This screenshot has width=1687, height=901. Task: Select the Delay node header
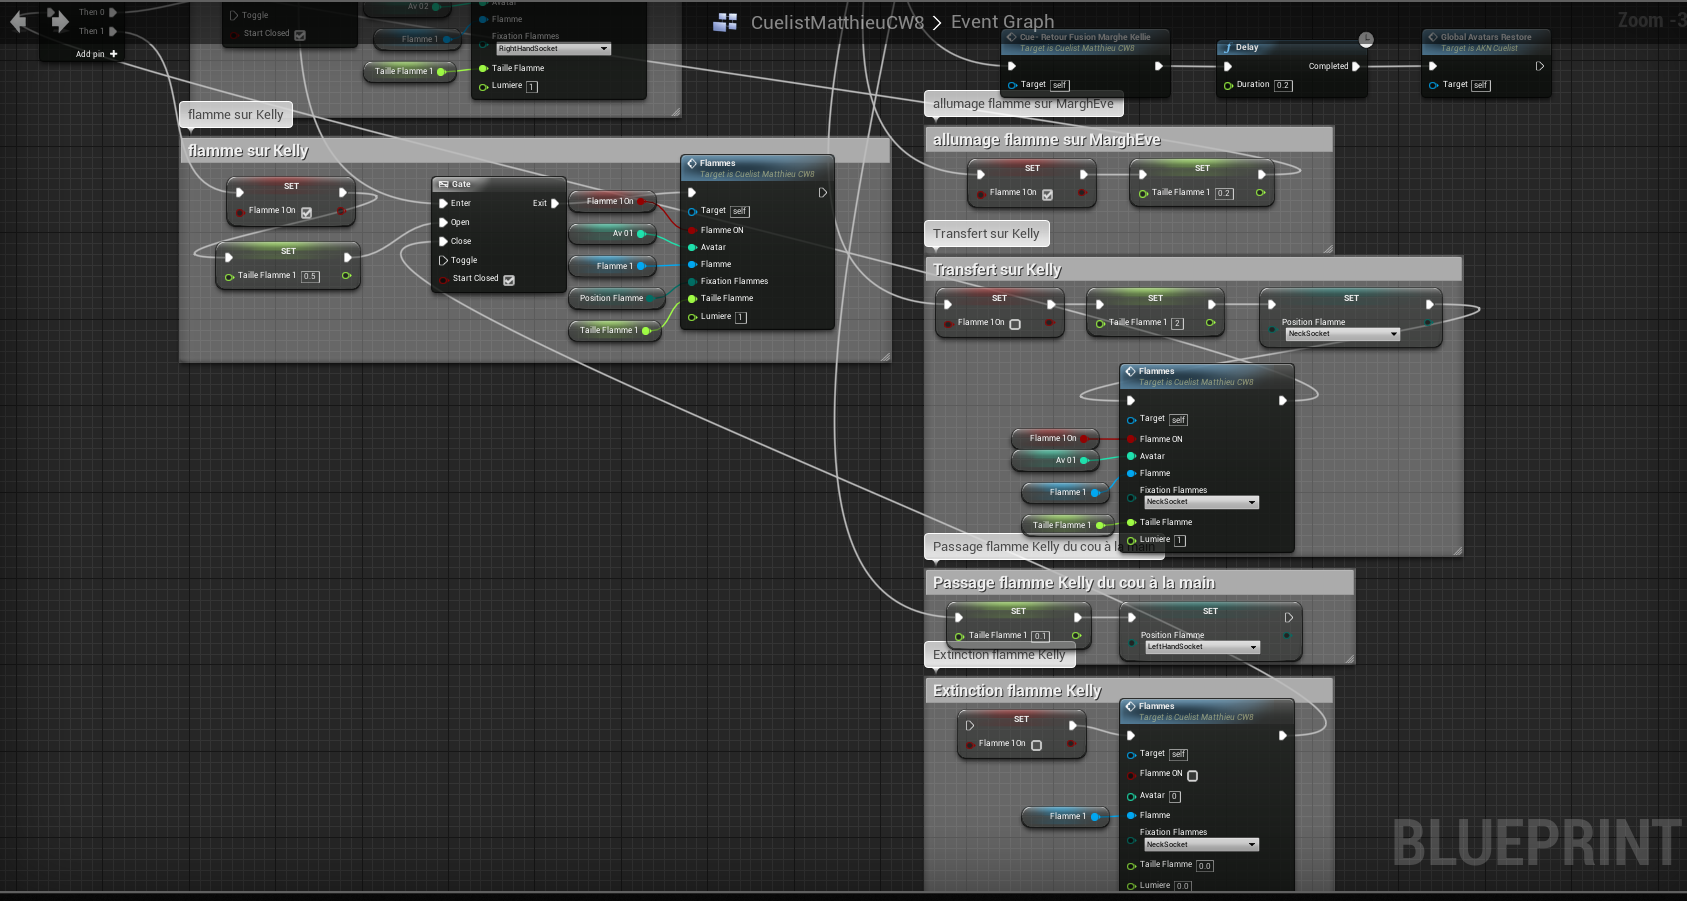click(x=1290, y=47)
